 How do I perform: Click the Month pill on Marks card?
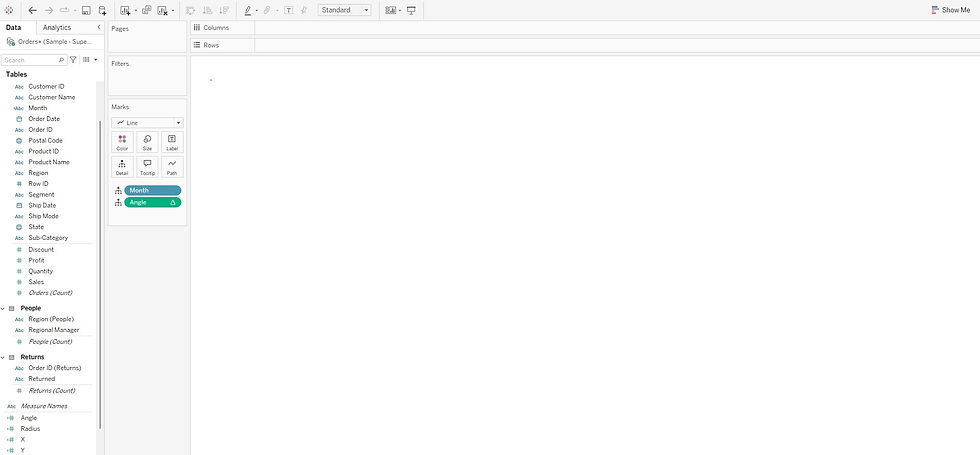tap(152, 191)
